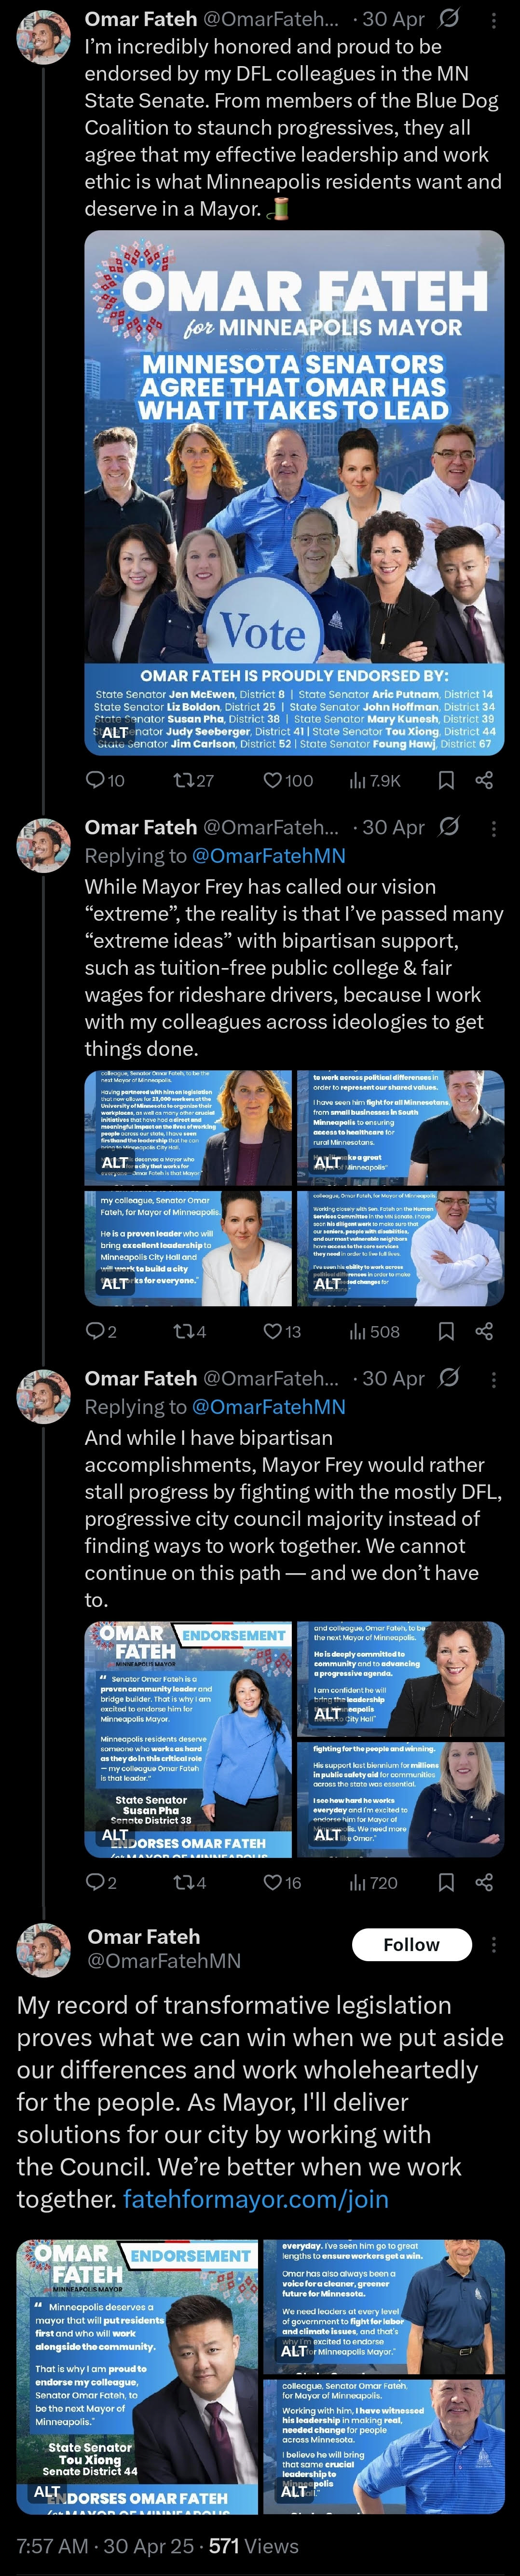Open more options on Mayor Frey 'extreme' tweet

click(493, 828)
